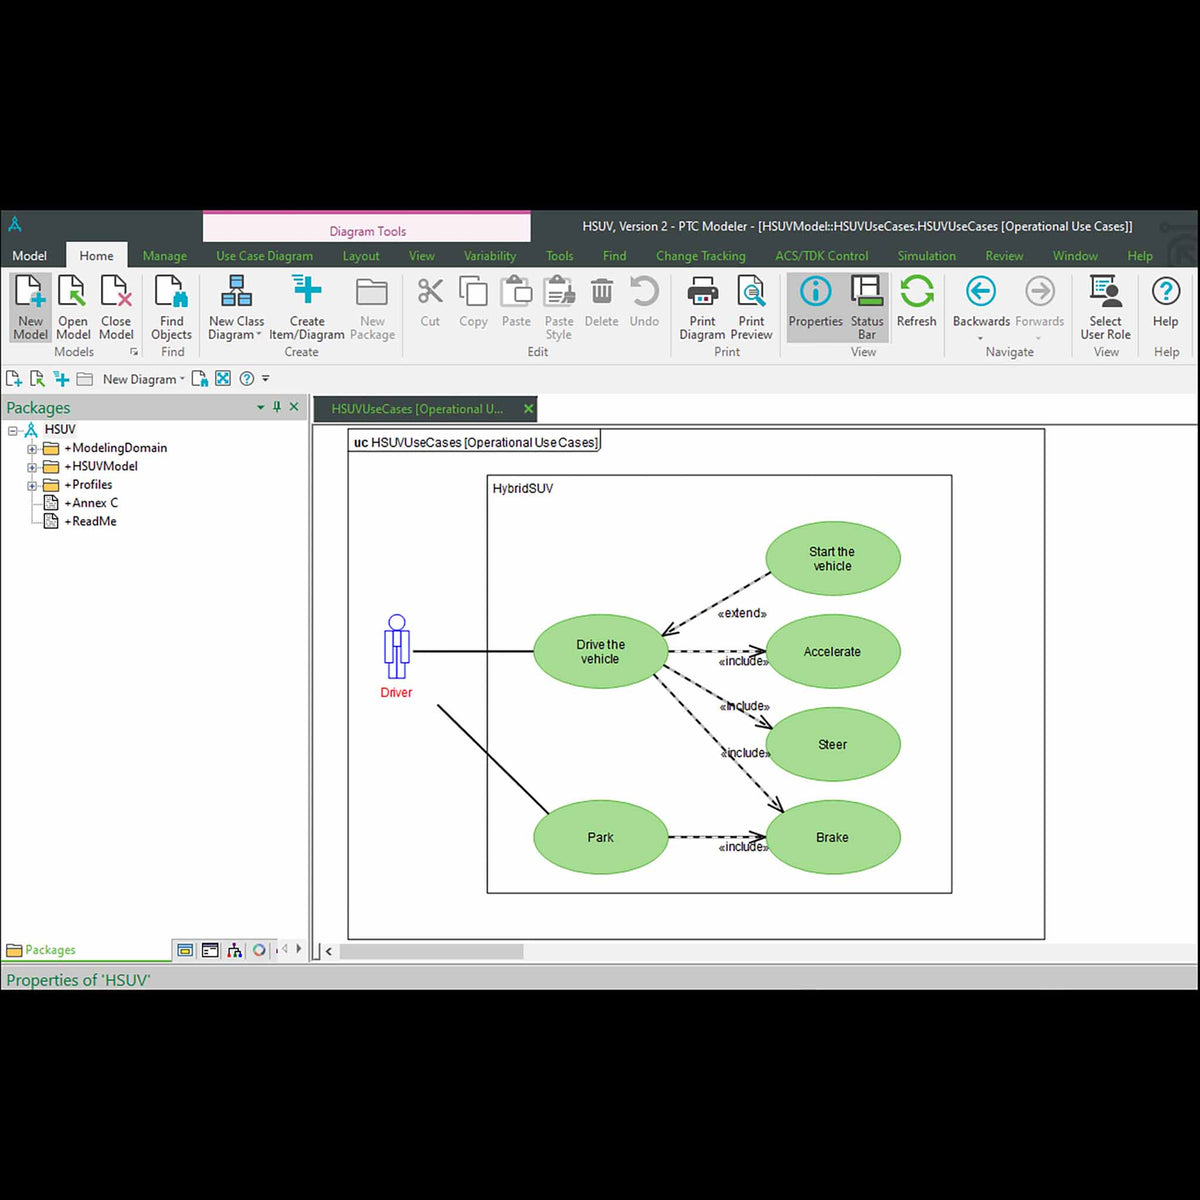Click quick-access new model icon
Image resolution: width=1200 pixels, height=1200 pixels.
[x=14, y=379]
